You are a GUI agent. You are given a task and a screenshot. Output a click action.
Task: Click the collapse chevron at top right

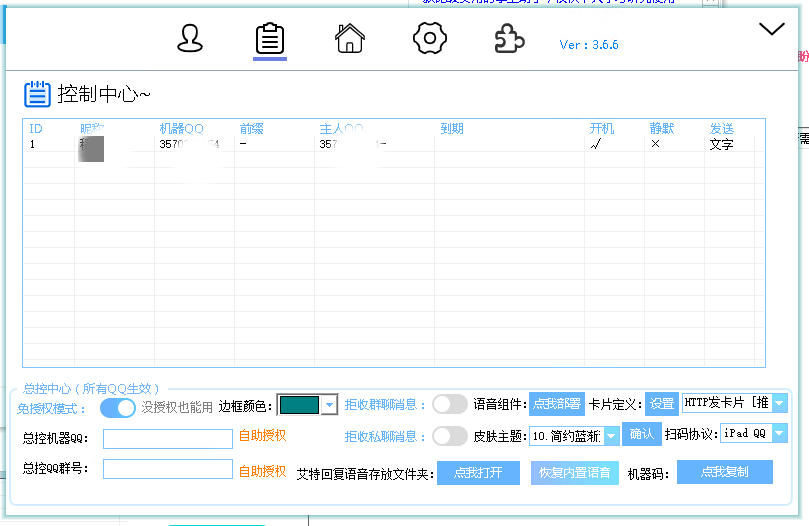(x=772, y=30)
